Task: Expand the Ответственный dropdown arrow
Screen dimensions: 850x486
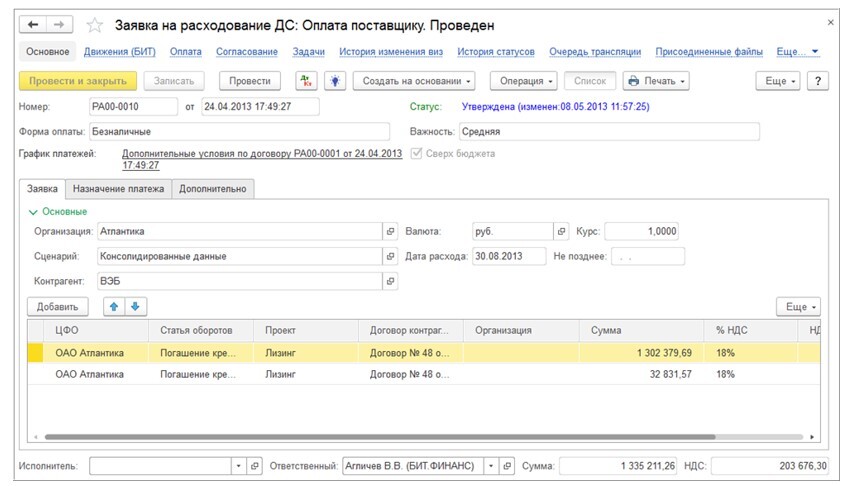Action: click(491, 466)
